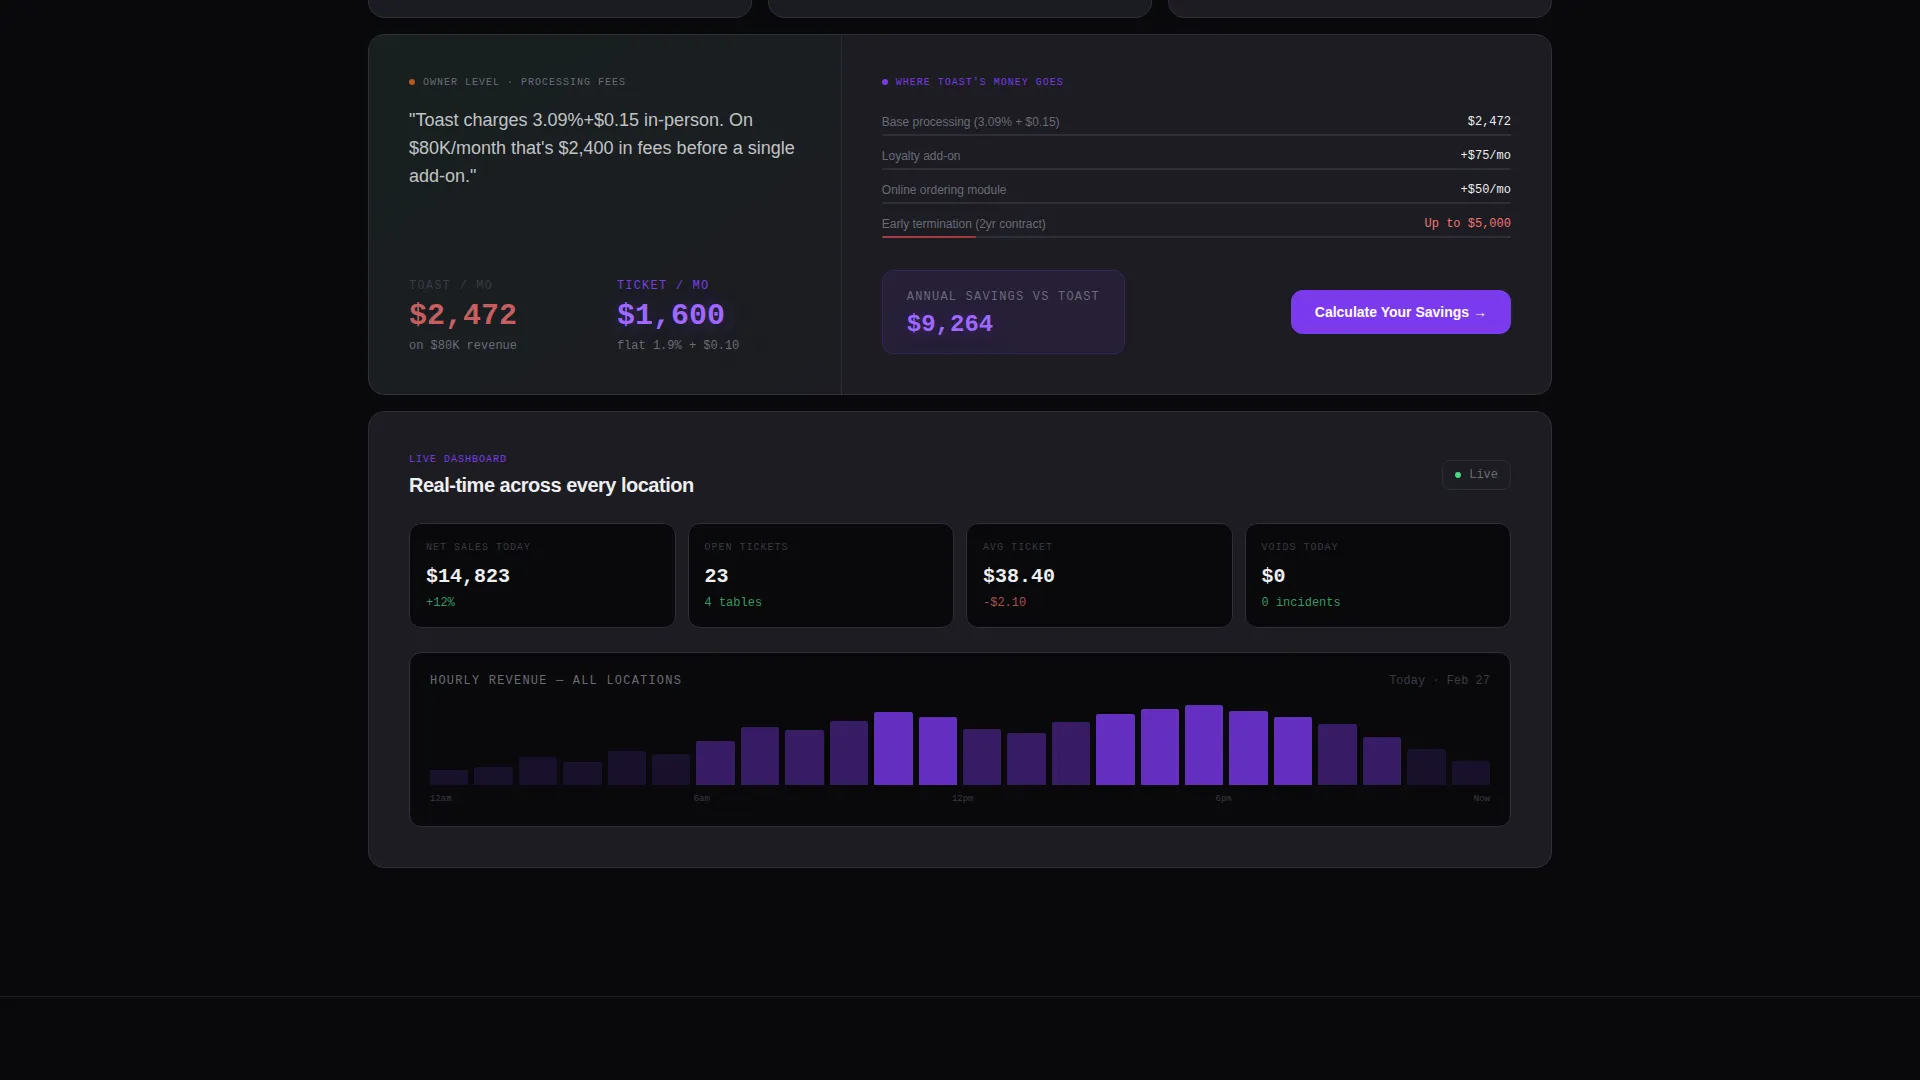Click the last revenue bar labeled Now
Viewport: 1920px width, 1080px height.
click(x=1471, y=773)
